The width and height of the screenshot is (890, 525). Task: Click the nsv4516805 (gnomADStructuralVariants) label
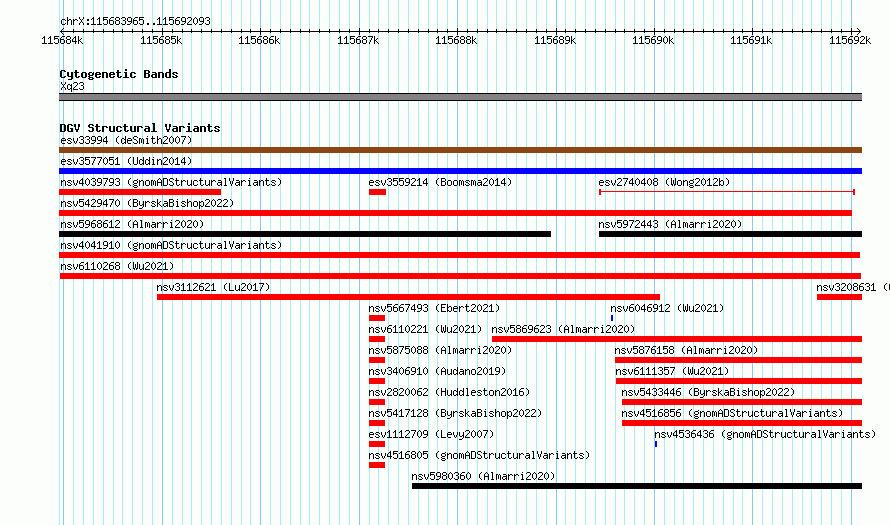[479, 455]
